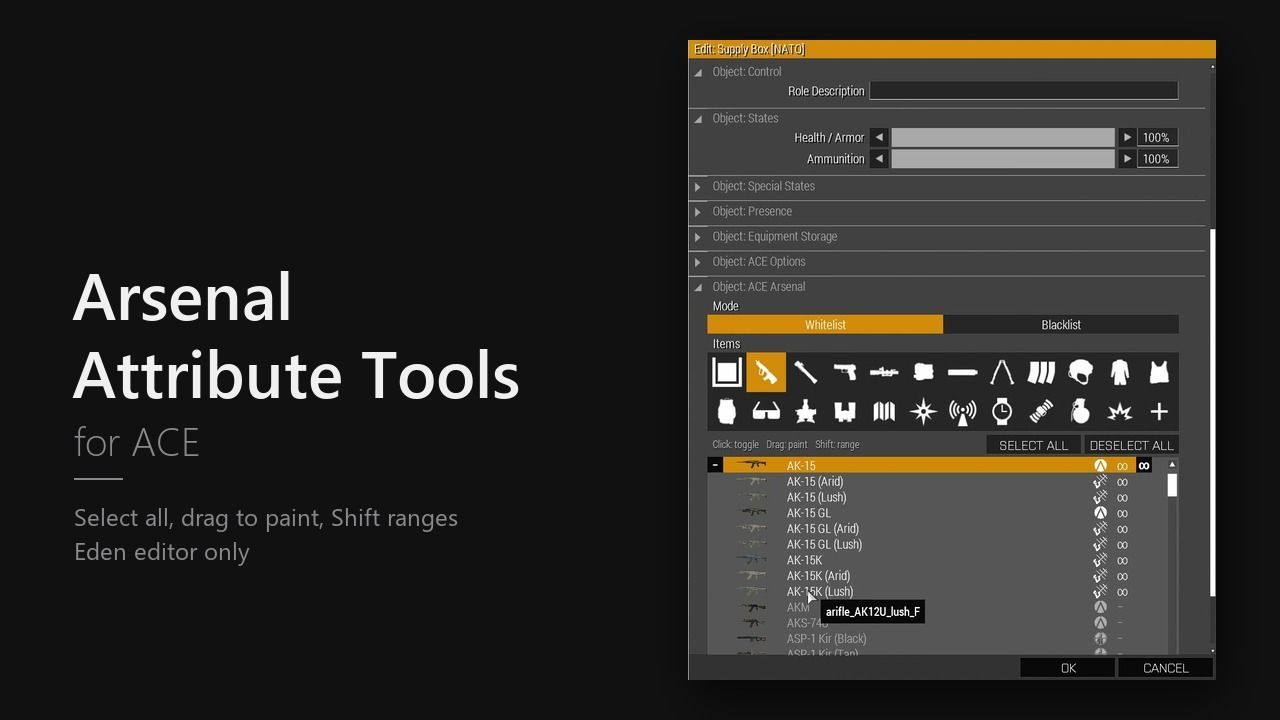Open the launcher weapons category
Screen dimensions: 1280x720
click(805, 373)
